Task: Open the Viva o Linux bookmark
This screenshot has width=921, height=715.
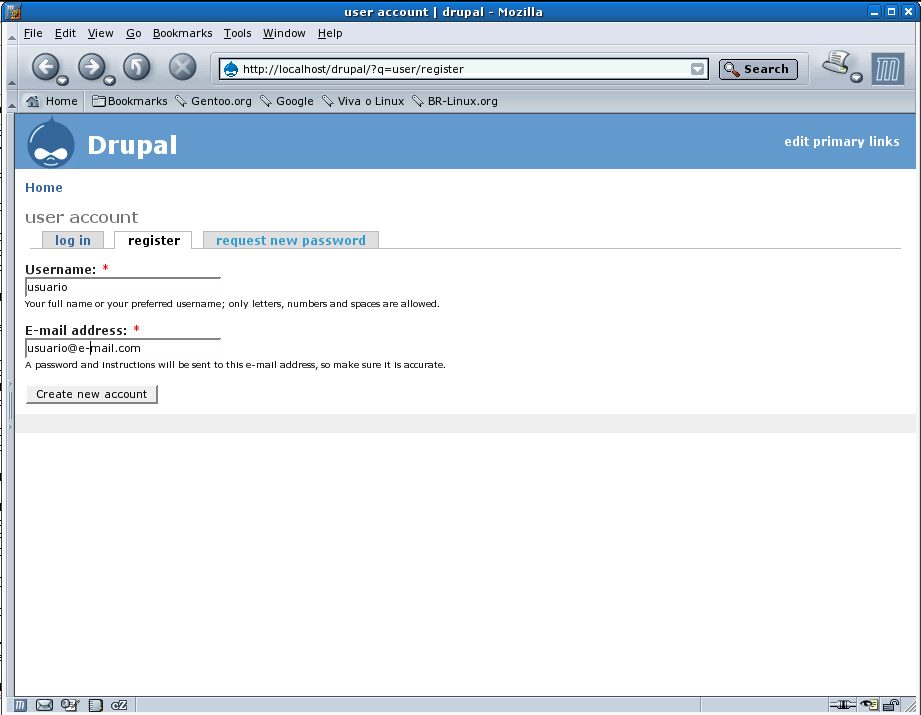Action: point(363,101)
